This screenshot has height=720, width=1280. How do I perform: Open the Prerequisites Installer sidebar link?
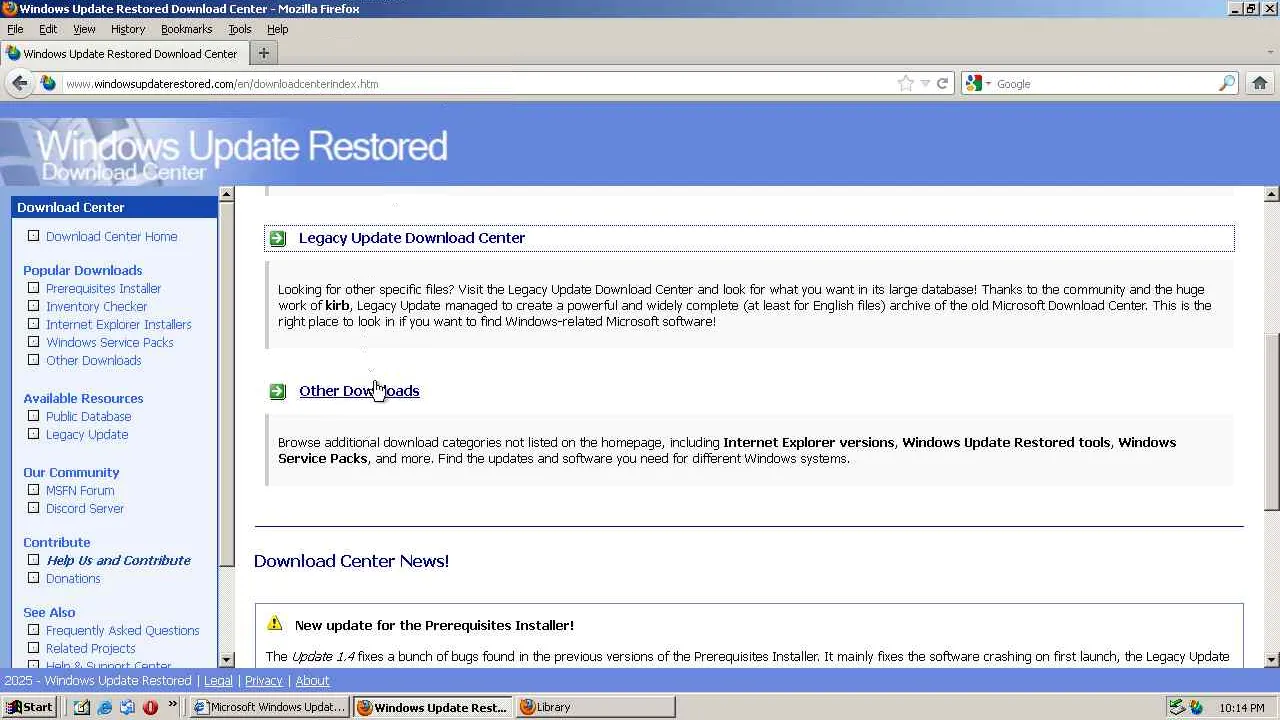tap(103, 289)
